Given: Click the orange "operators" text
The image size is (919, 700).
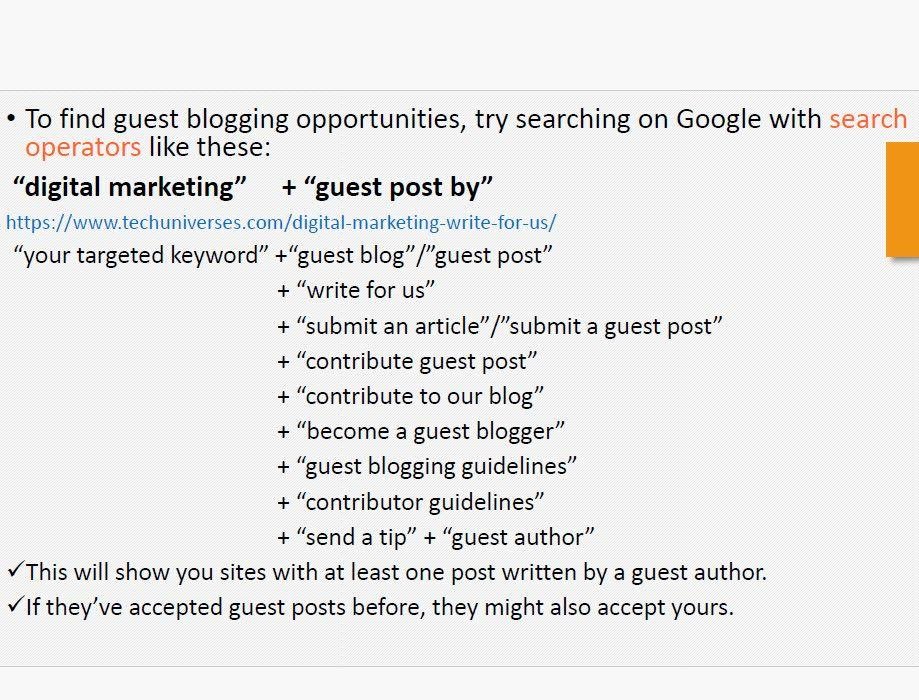Looking at the screenshot, I should coord(83,147).
